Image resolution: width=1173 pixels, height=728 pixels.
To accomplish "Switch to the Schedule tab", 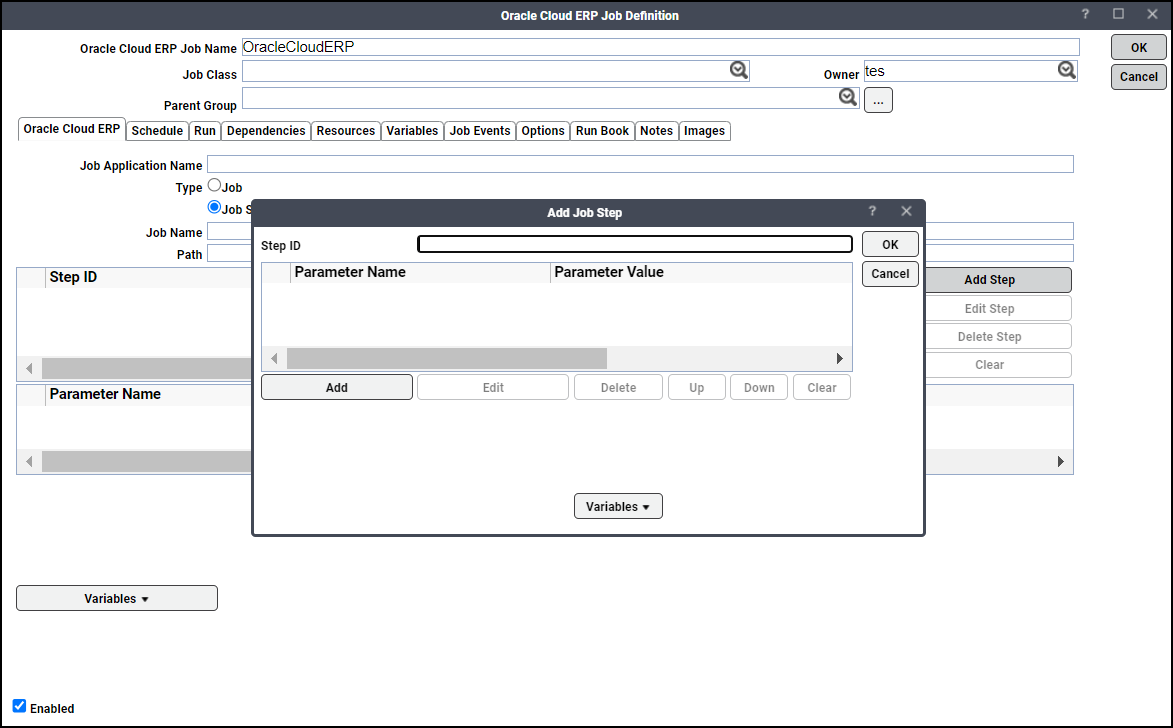I will click(x=157, y=131).
